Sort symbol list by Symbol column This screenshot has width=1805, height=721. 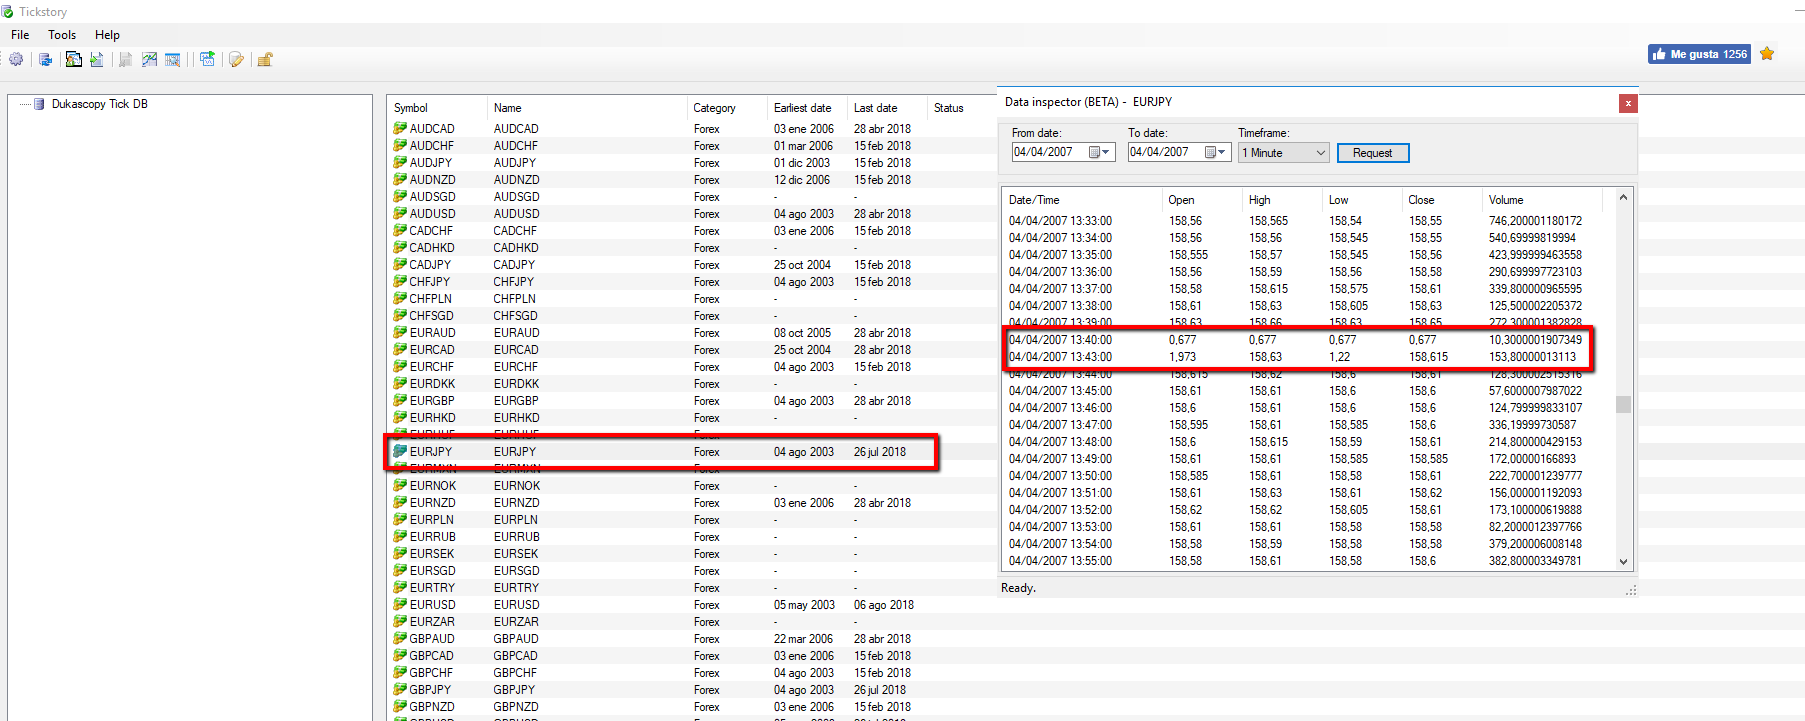(x=437, y=108)
